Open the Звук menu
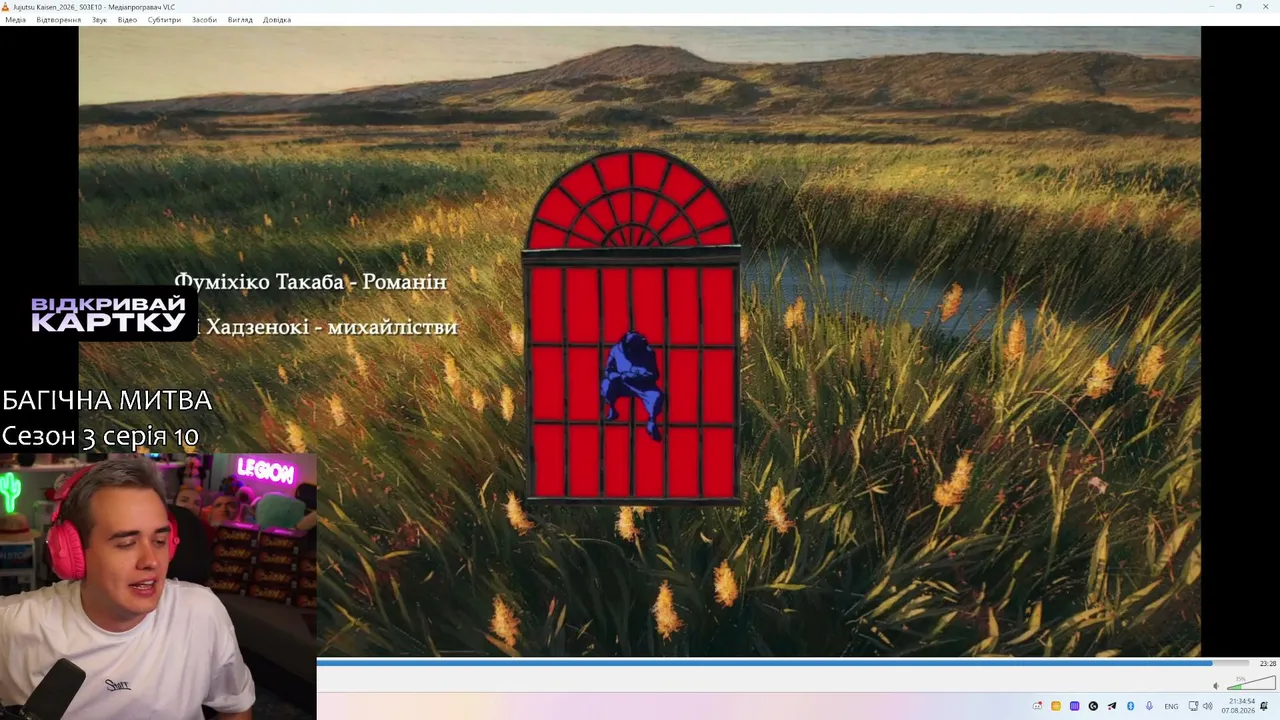Screen dimensions: 1280x720 pos(99,20)
